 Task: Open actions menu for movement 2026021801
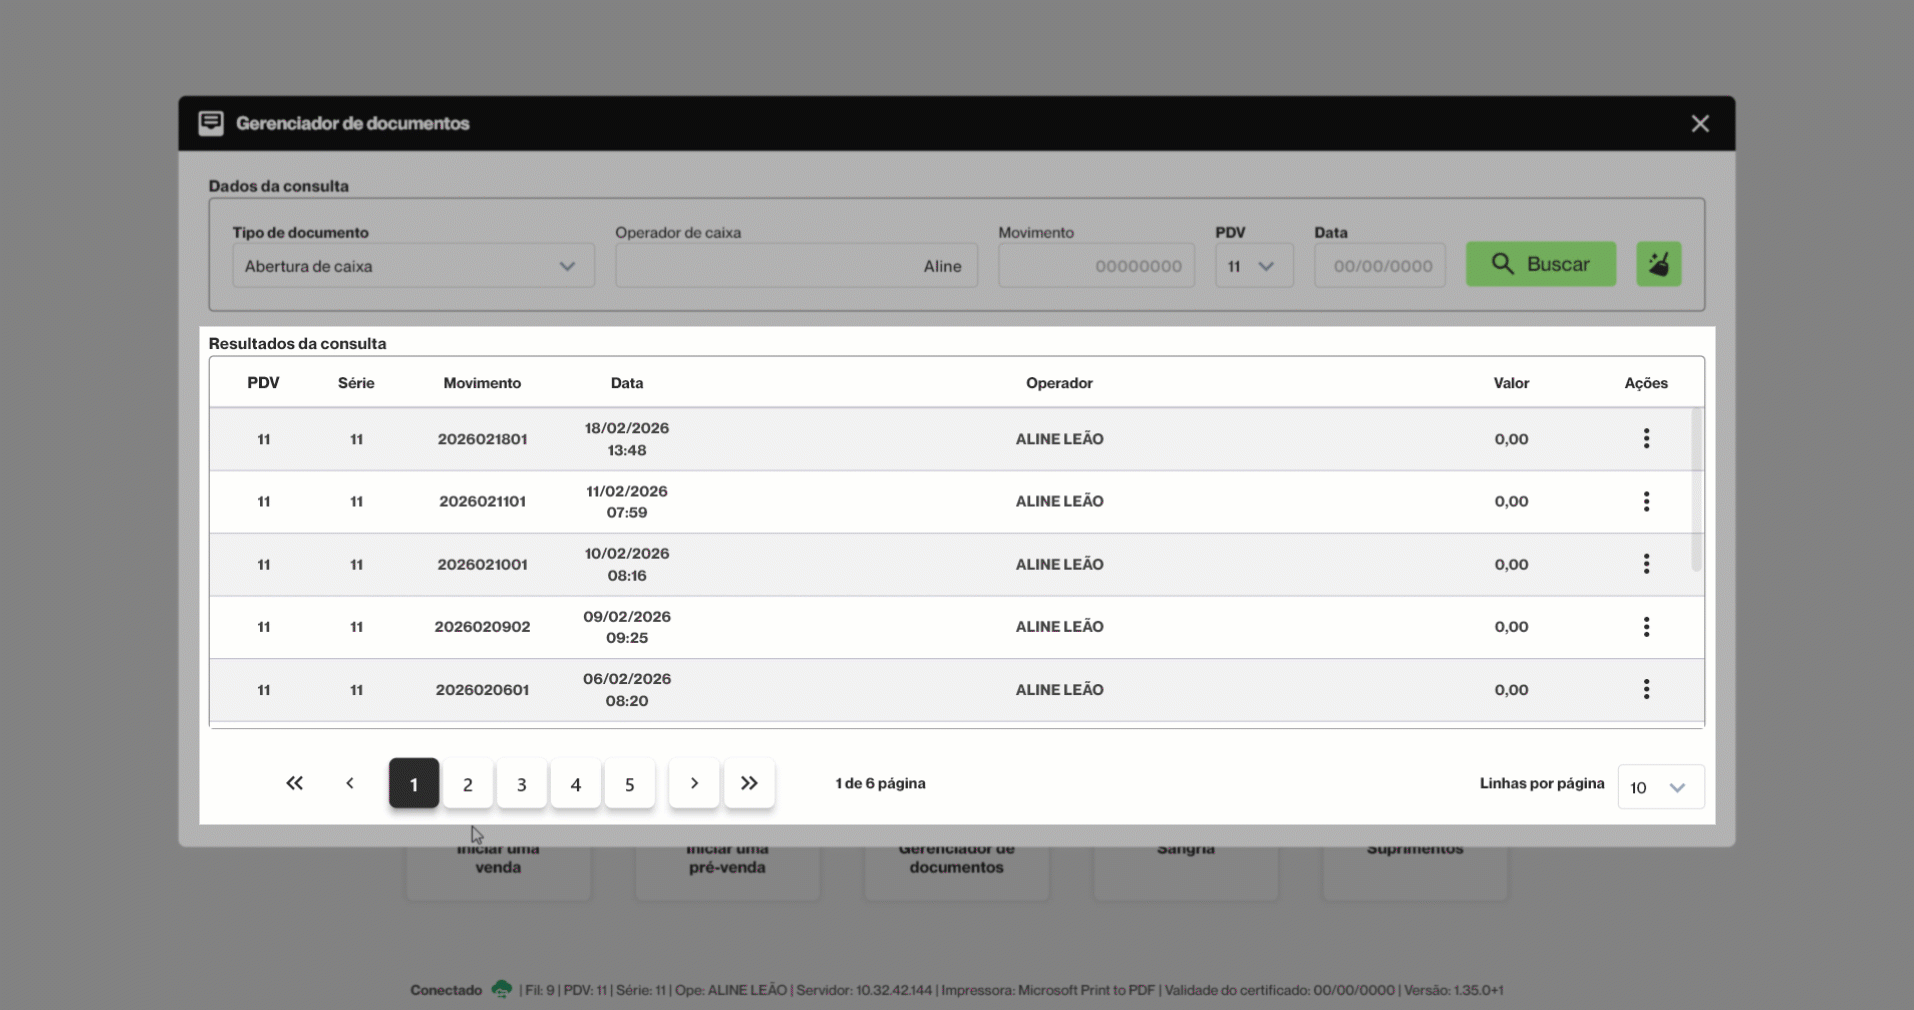click(x=1646, y=439)
